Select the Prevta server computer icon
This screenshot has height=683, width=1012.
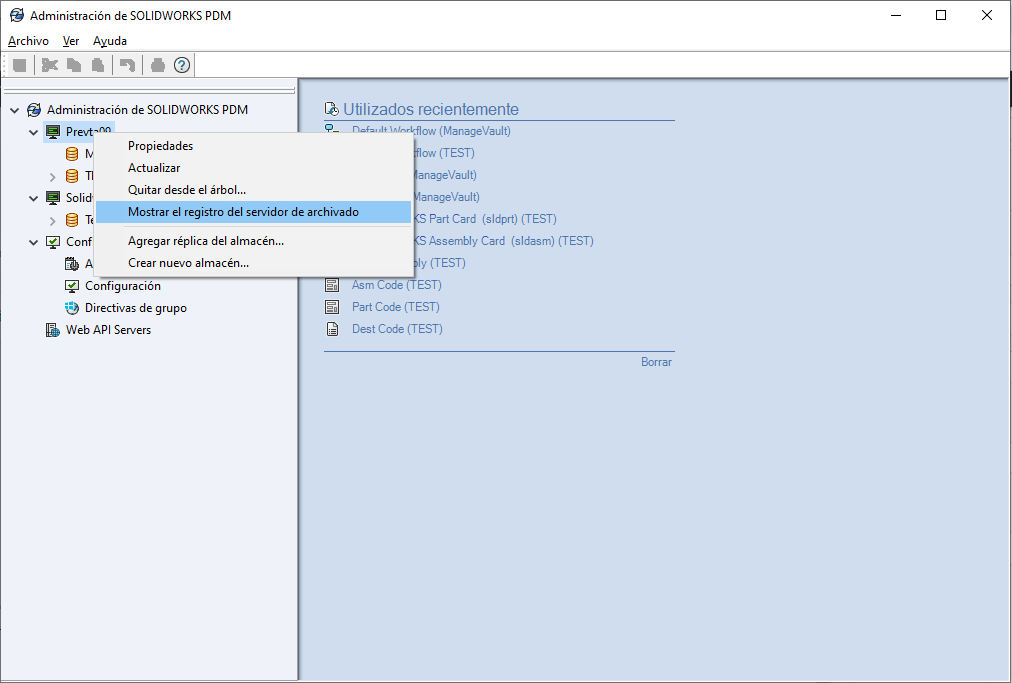(x=53, y=132)
